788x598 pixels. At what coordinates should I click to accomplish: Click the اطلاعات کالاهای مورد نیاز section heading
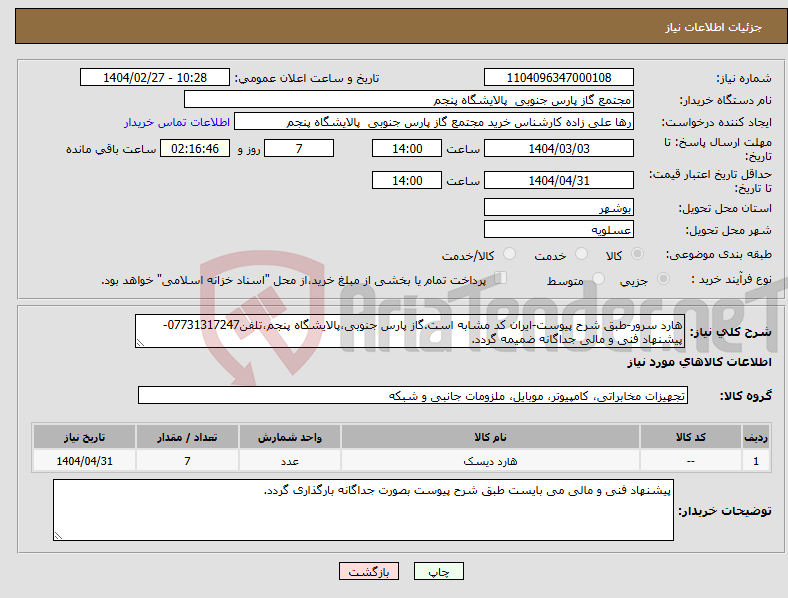699,362
